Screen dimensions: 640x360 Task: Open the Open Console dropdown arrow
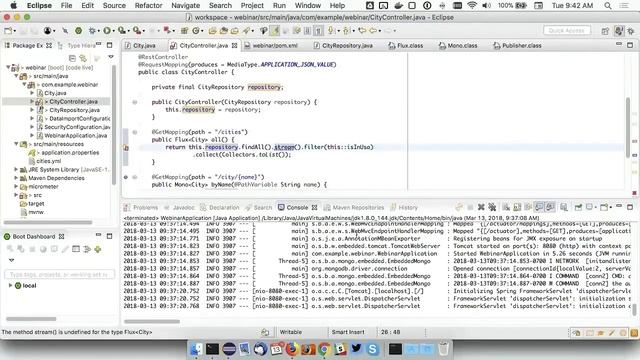610,208
